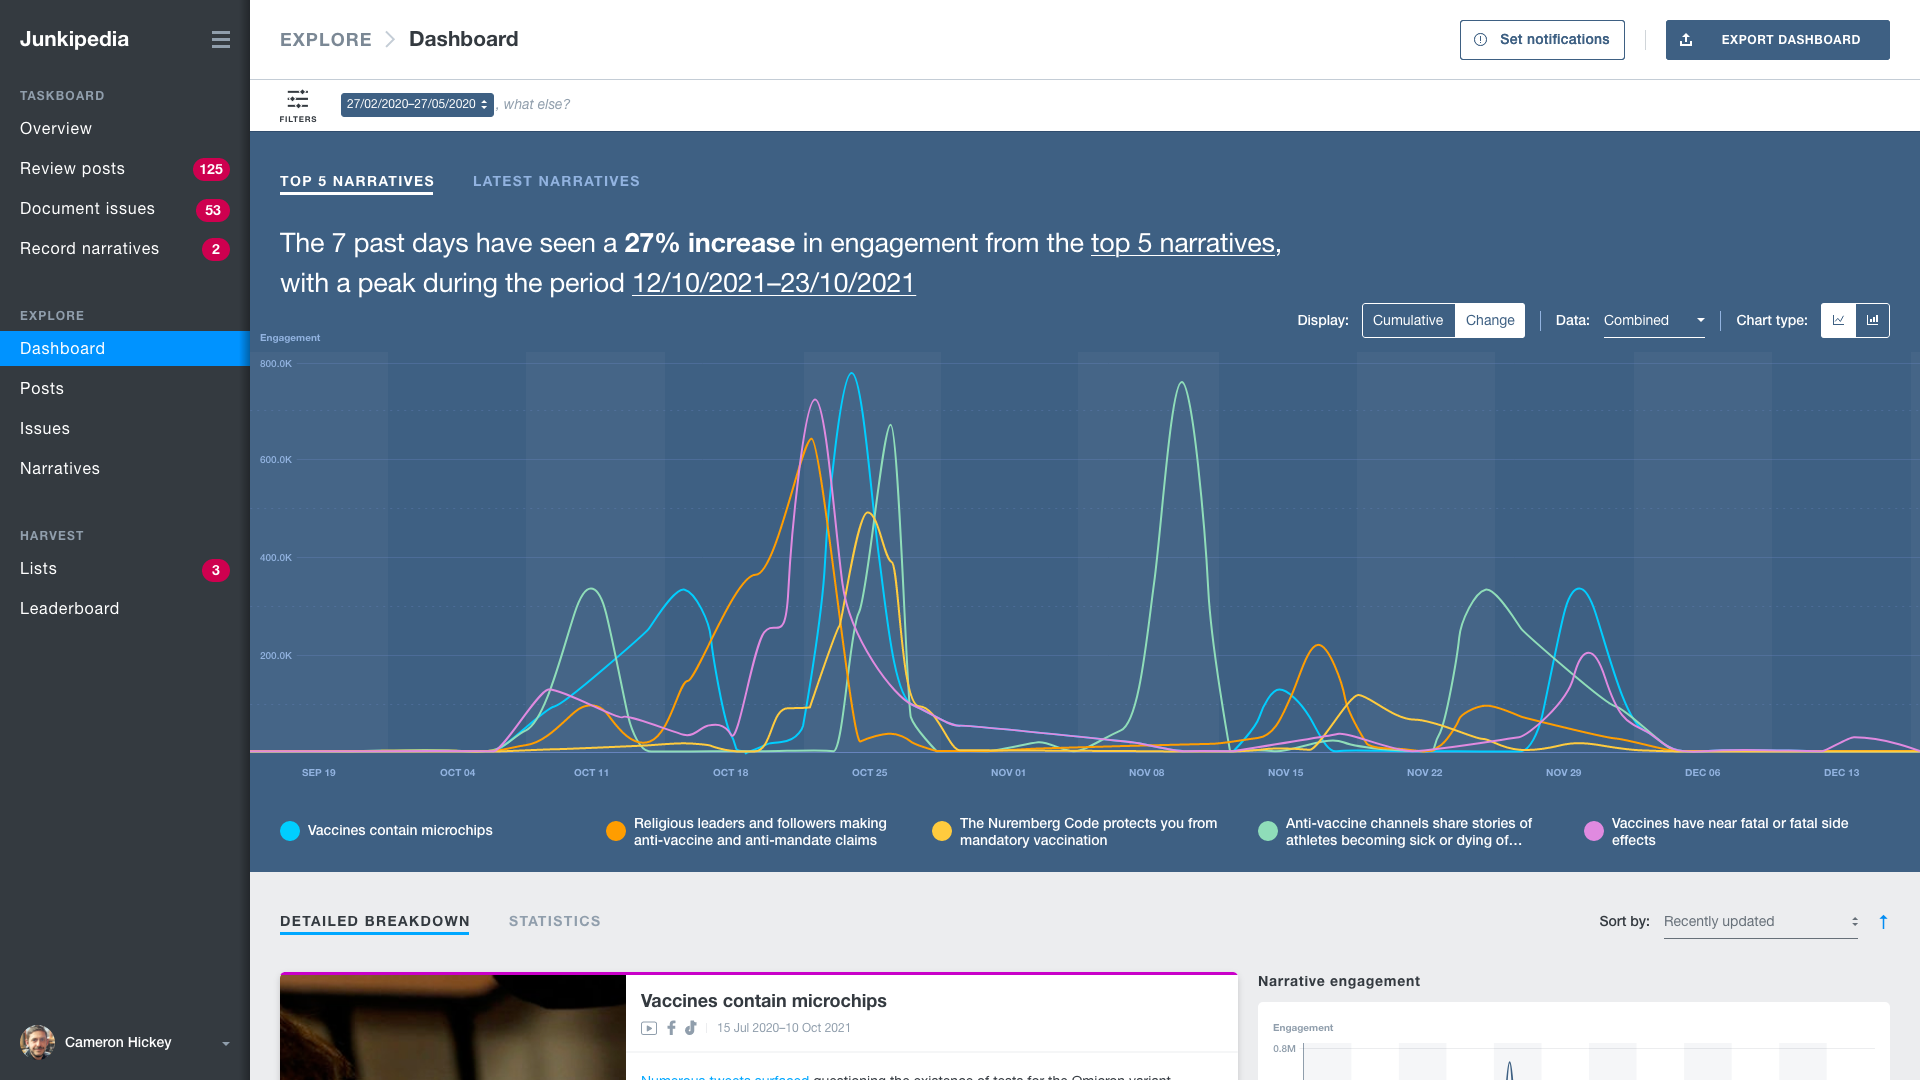Click the Review posts badge 125
The width and height of the screenshot is (1920, 1080).
(x=211, y=169)
